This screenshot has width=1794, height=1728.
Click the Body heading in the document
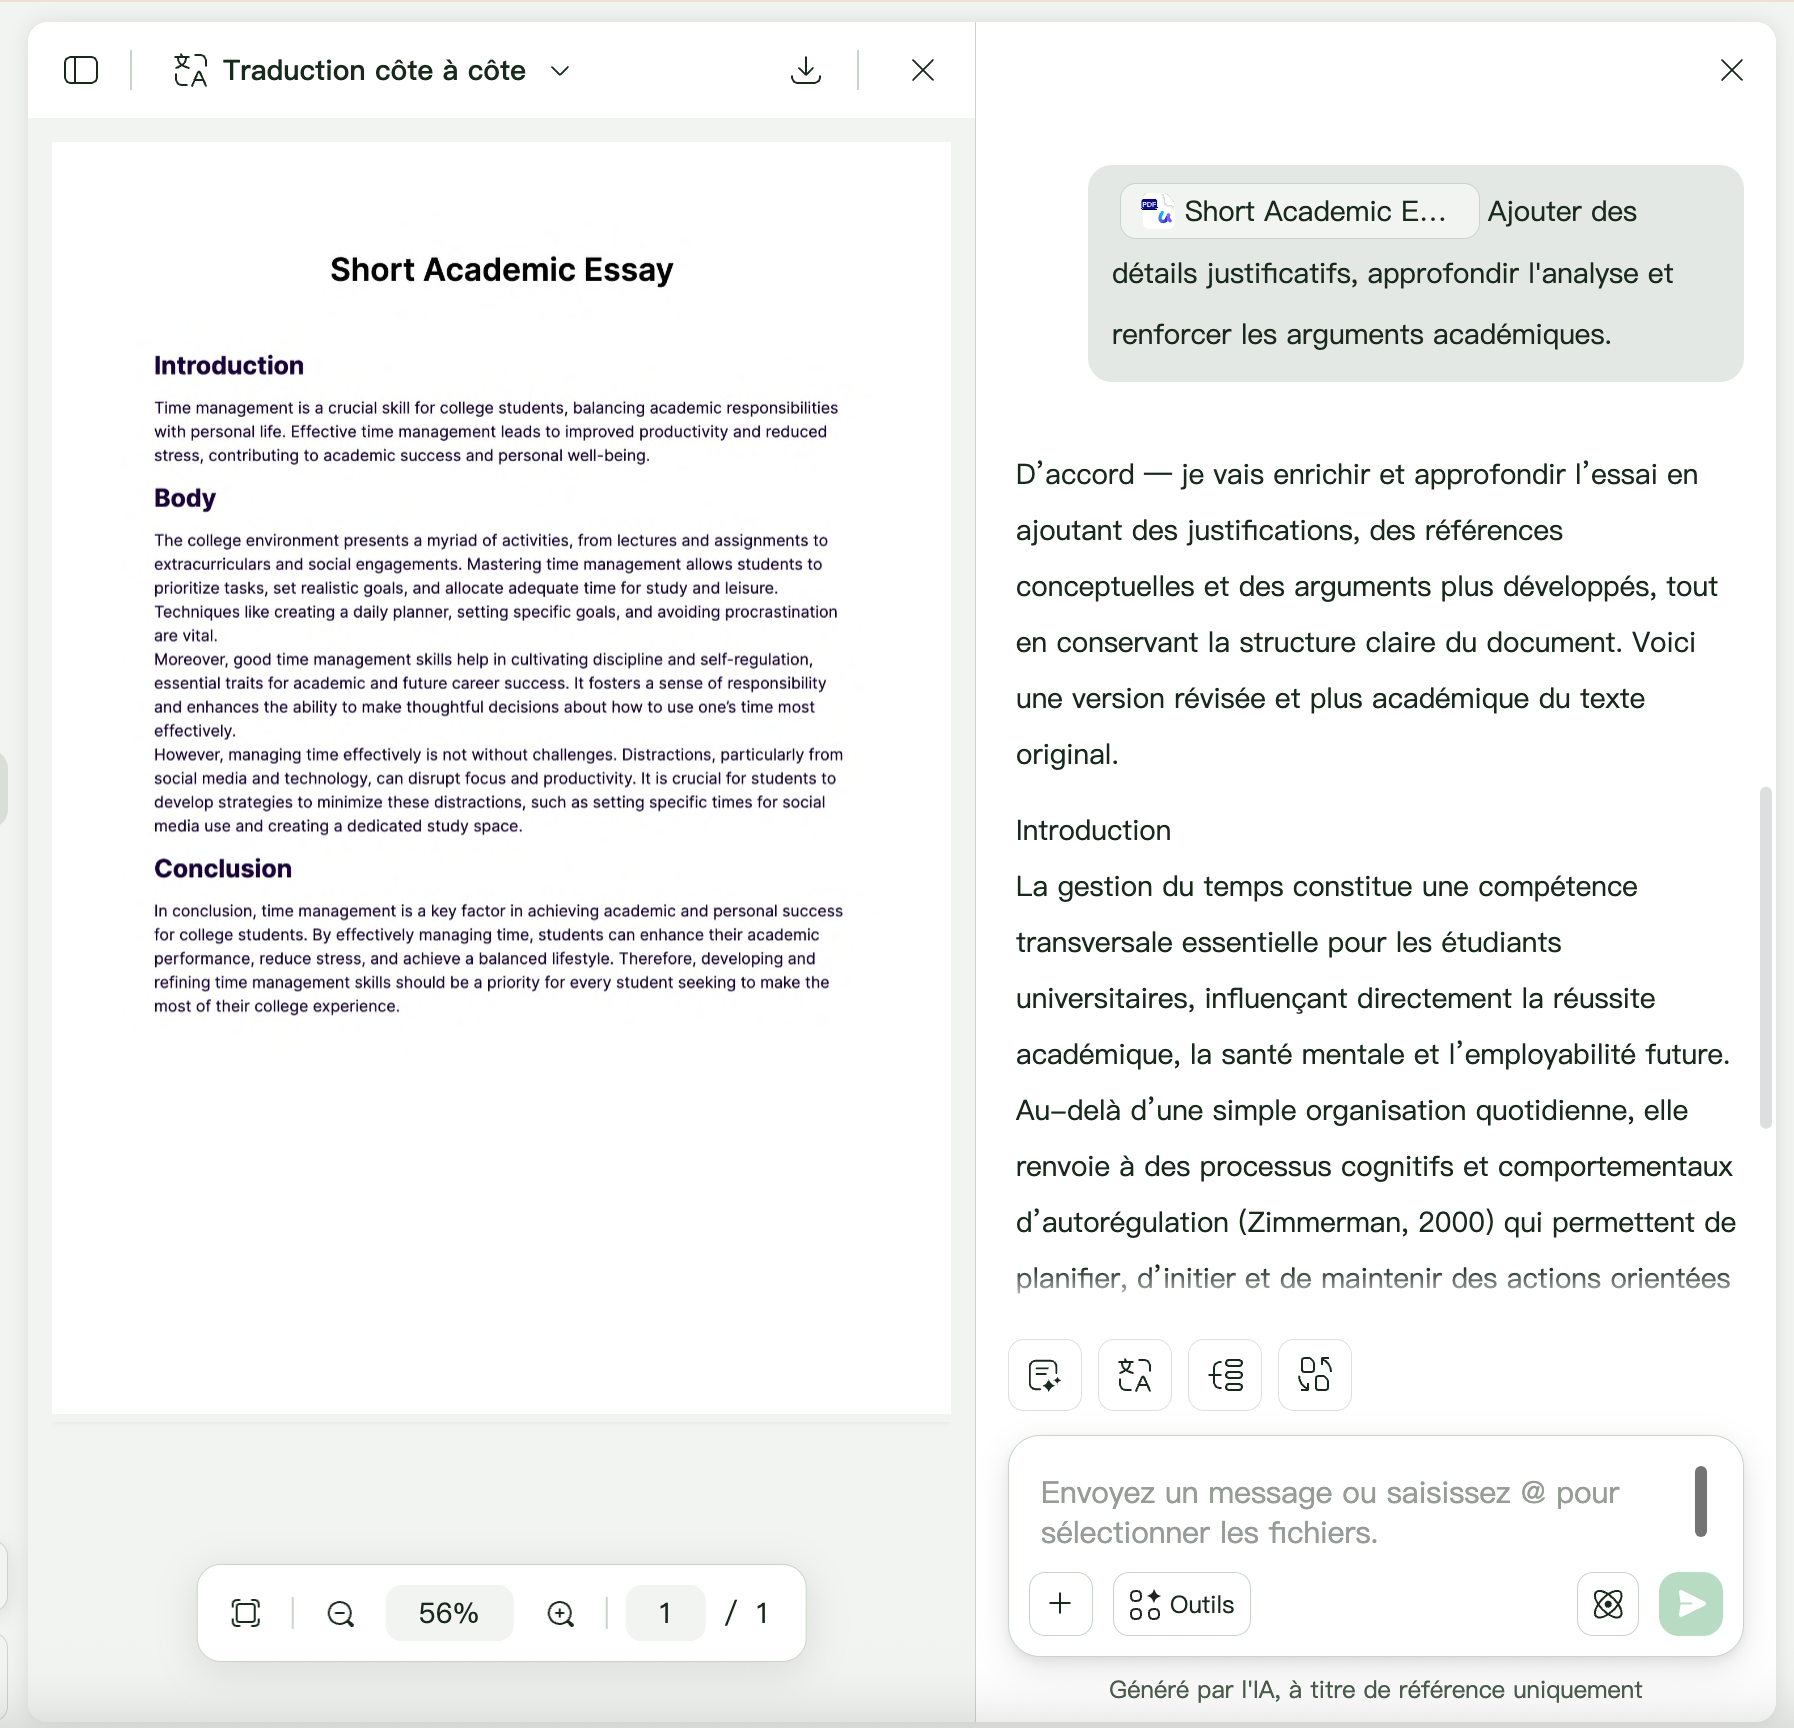[x=185, y=497]
